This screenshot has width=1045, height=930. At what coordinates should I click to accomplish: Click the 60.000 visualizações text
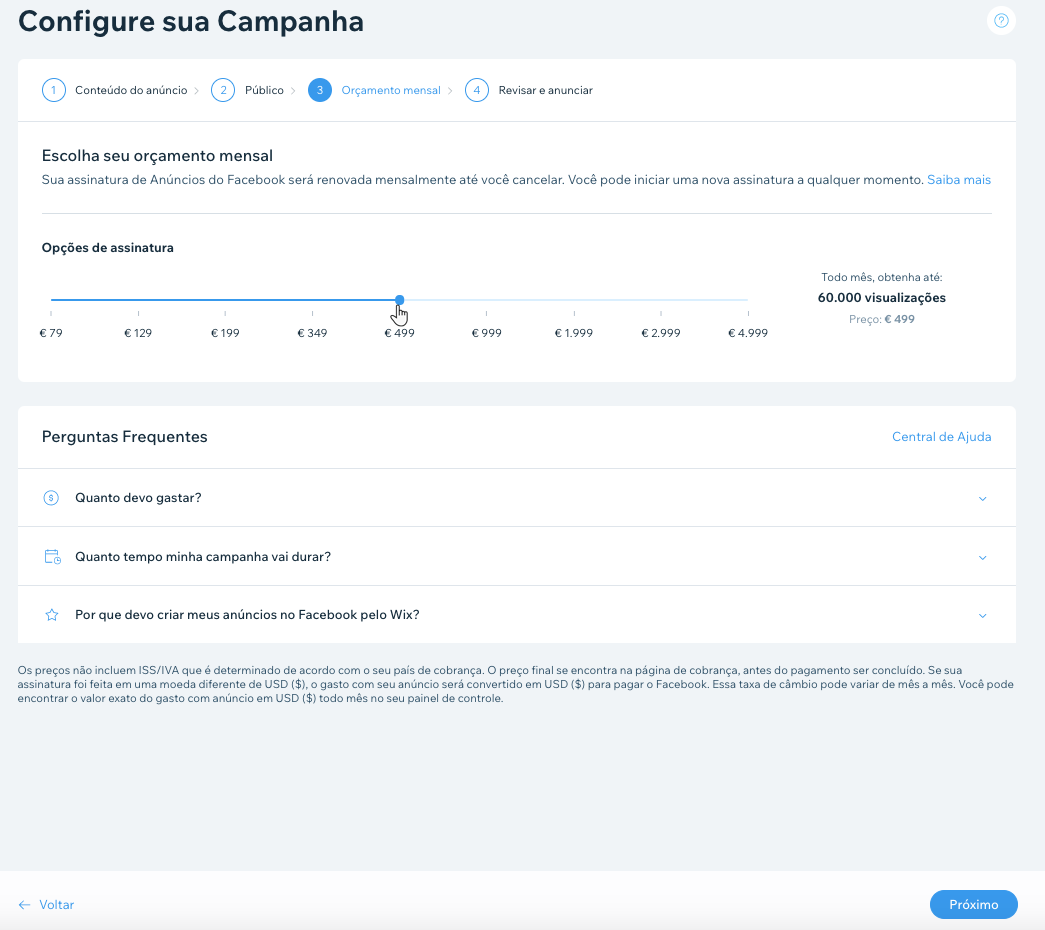point(882,298)
